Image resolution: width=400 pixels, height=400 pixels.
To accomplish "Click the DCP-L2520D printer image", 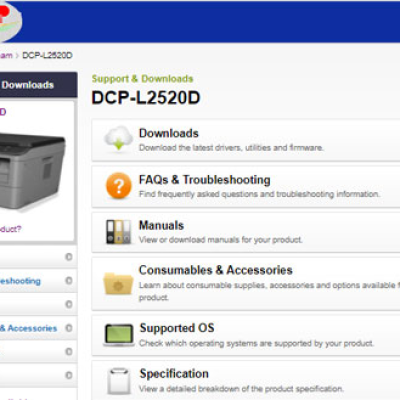I will point(32,171).
